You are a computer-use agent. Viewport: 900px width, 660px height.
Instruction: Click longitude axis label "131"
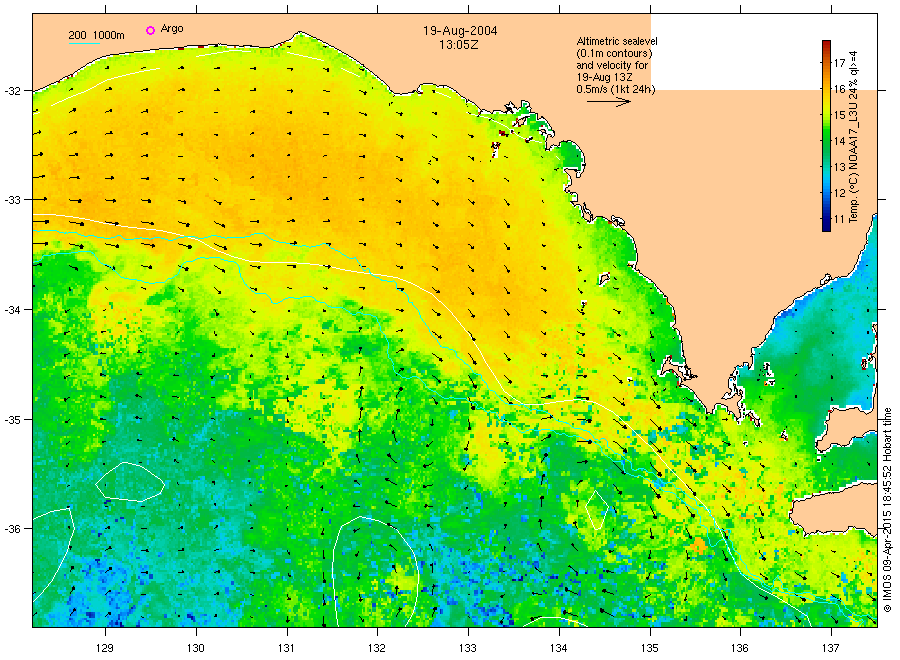coord(286,649)
